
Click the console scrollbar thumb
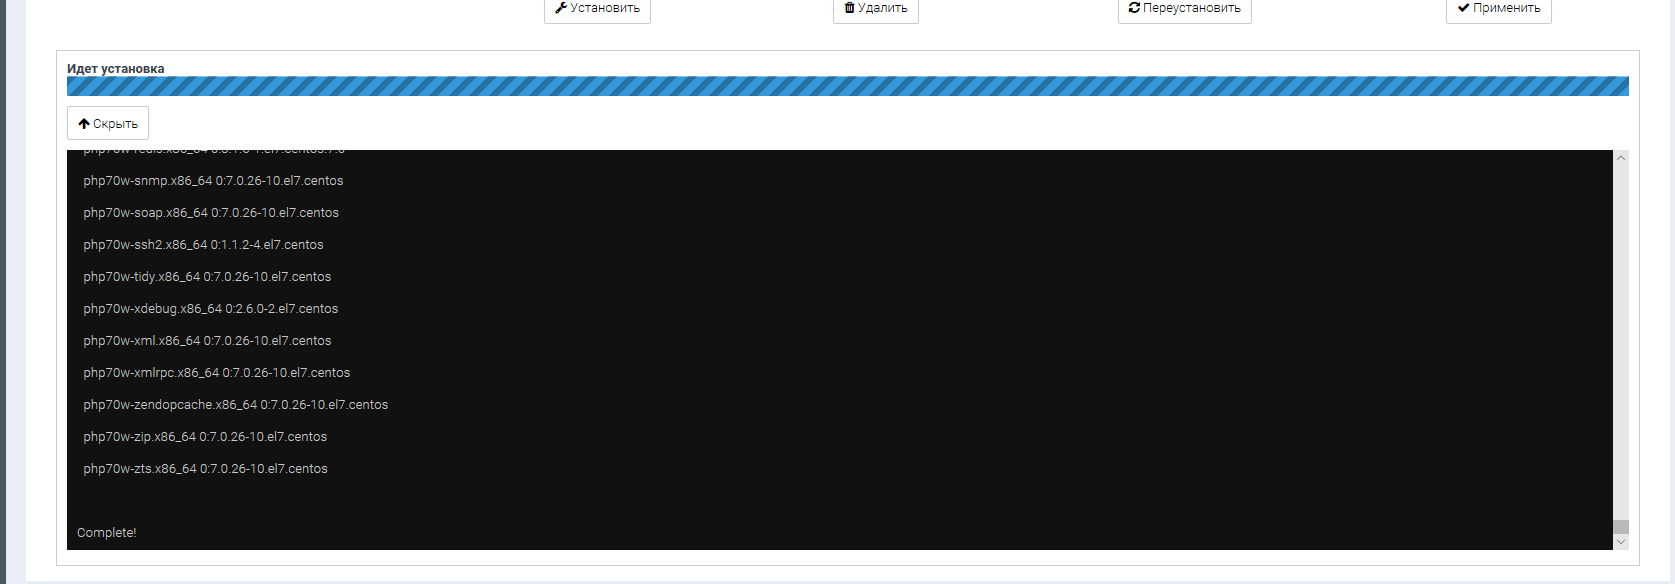click(1621, 527)
